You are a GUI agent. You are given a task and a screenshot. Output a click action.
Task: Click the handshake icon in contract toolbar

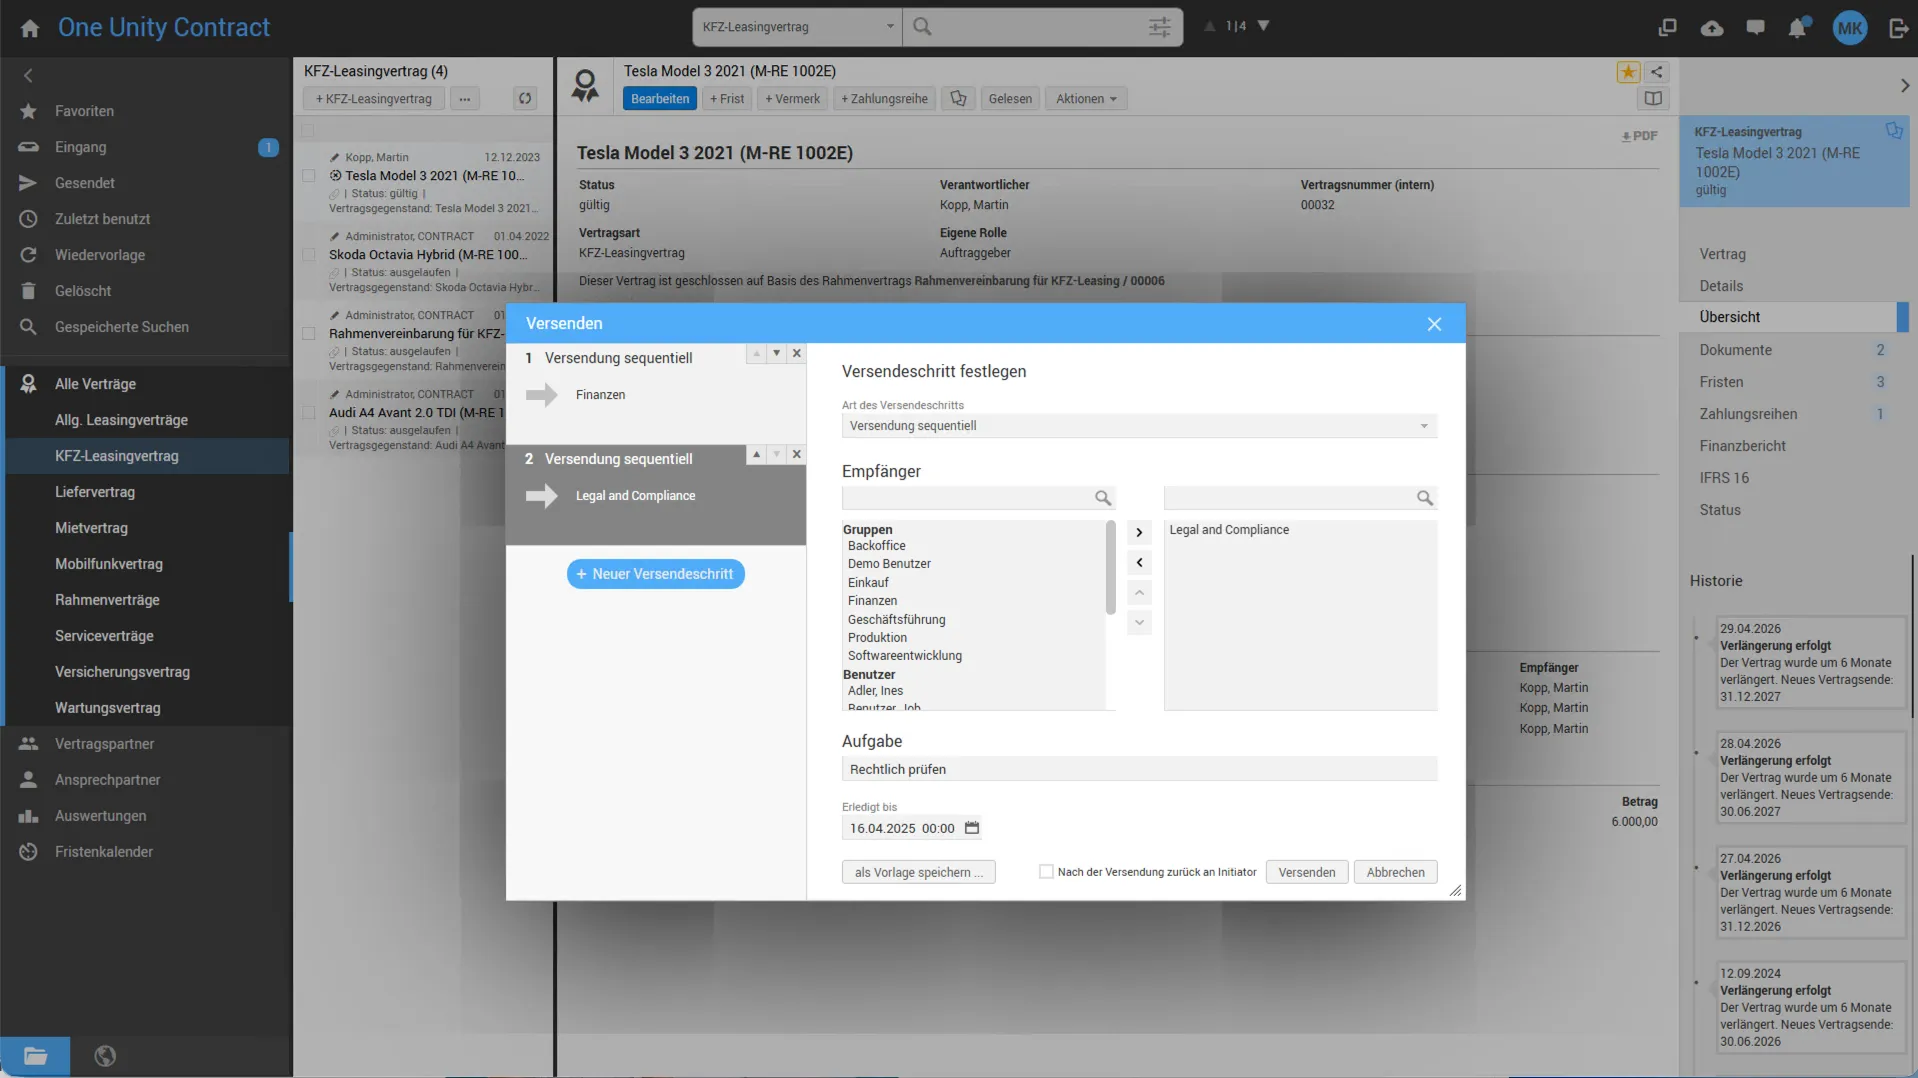point(958,98)
